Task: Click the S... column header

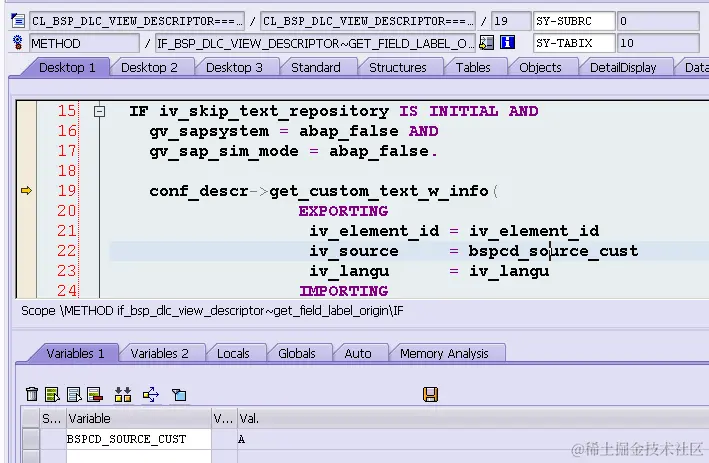Action: point(52,418)
